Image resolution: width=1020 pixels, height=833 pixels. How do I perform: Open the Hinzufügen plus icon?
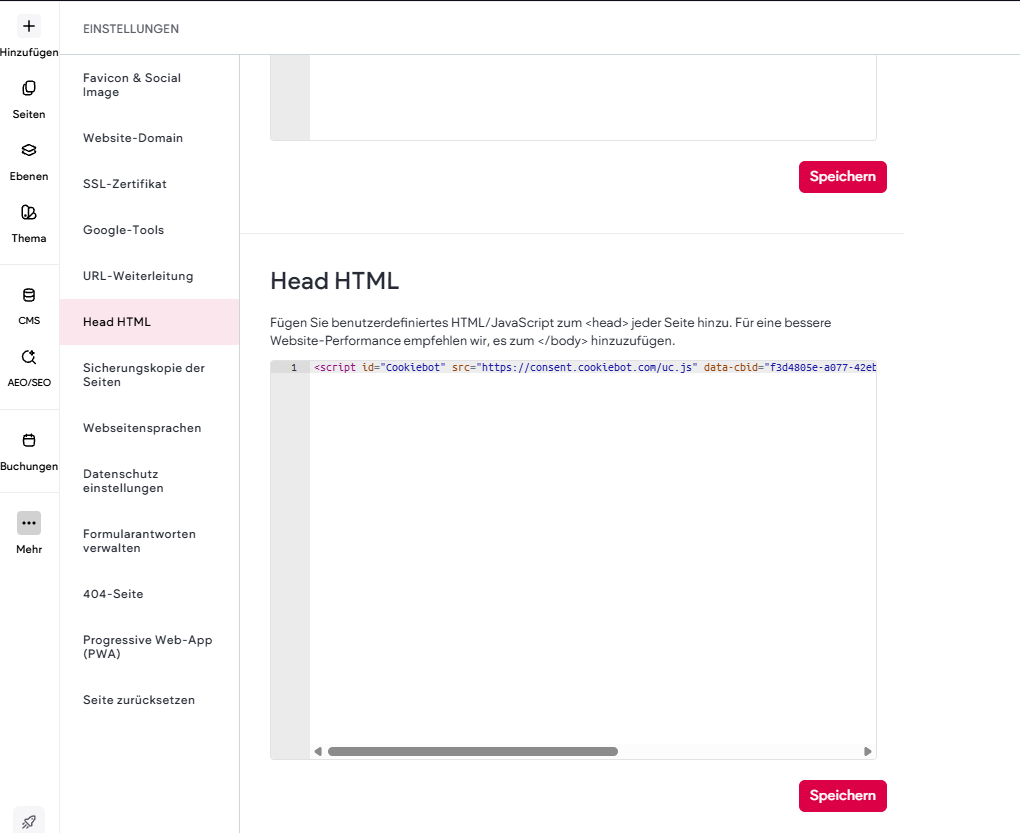pos(29,26)
